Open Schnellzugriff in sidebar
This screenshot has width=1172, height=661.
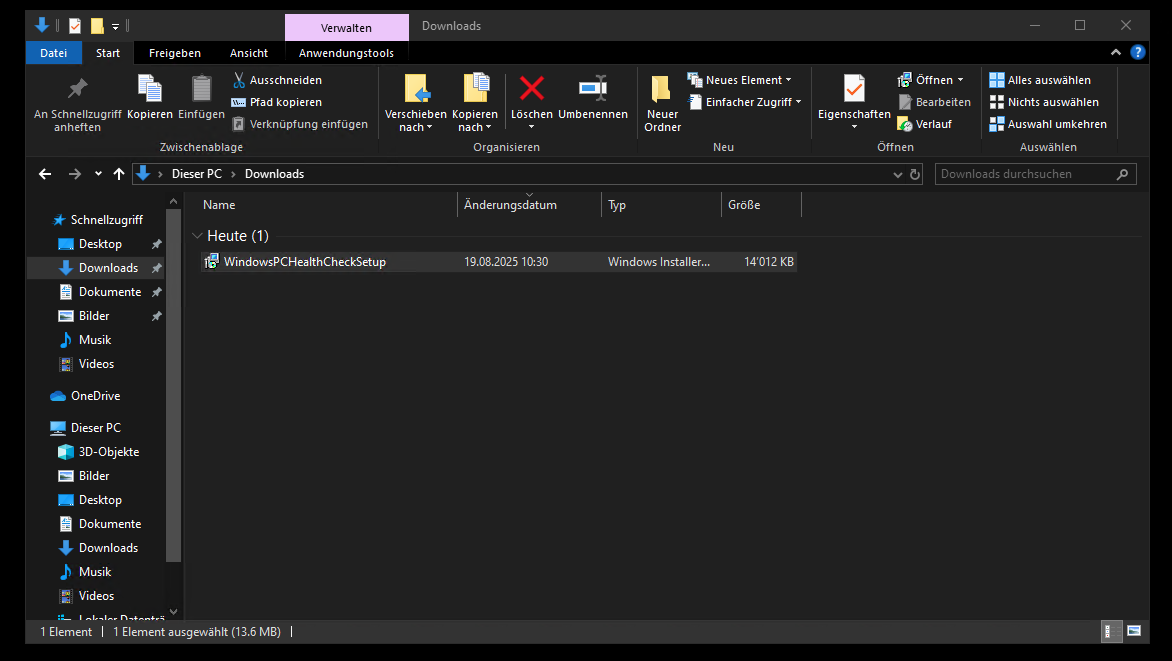pos(97,220)
